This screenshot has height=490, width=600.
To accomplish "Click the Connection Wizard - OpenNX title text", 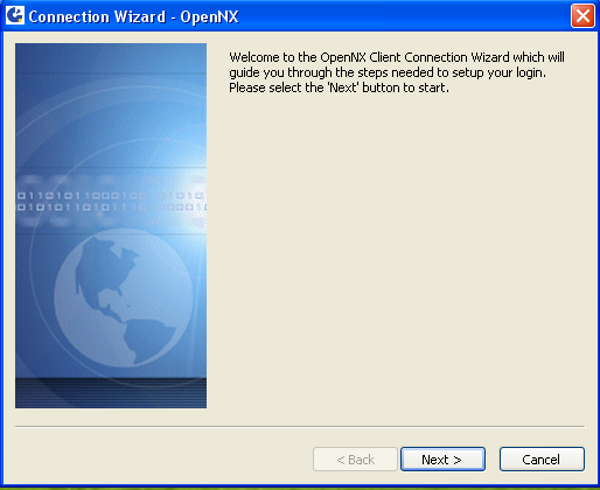I will tap(134, 17).
